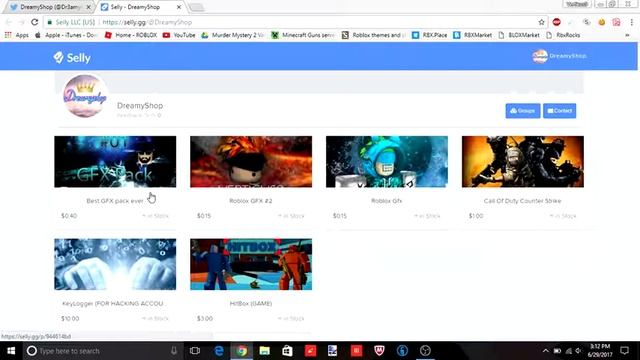The height and width of the screenshot is (360, 640).
Task: Click the Contact button
Action: [x=559, y=111]
